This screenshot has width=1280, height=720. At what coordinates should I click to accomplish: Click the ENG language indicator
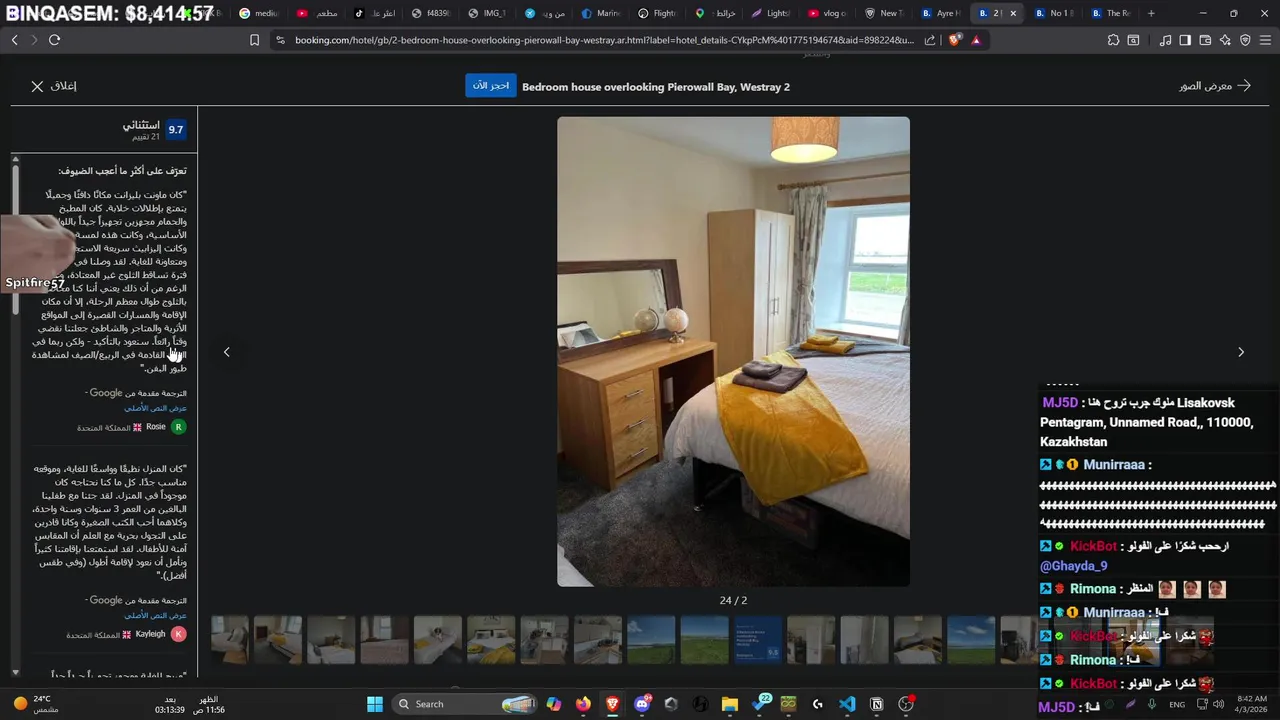1177,704
